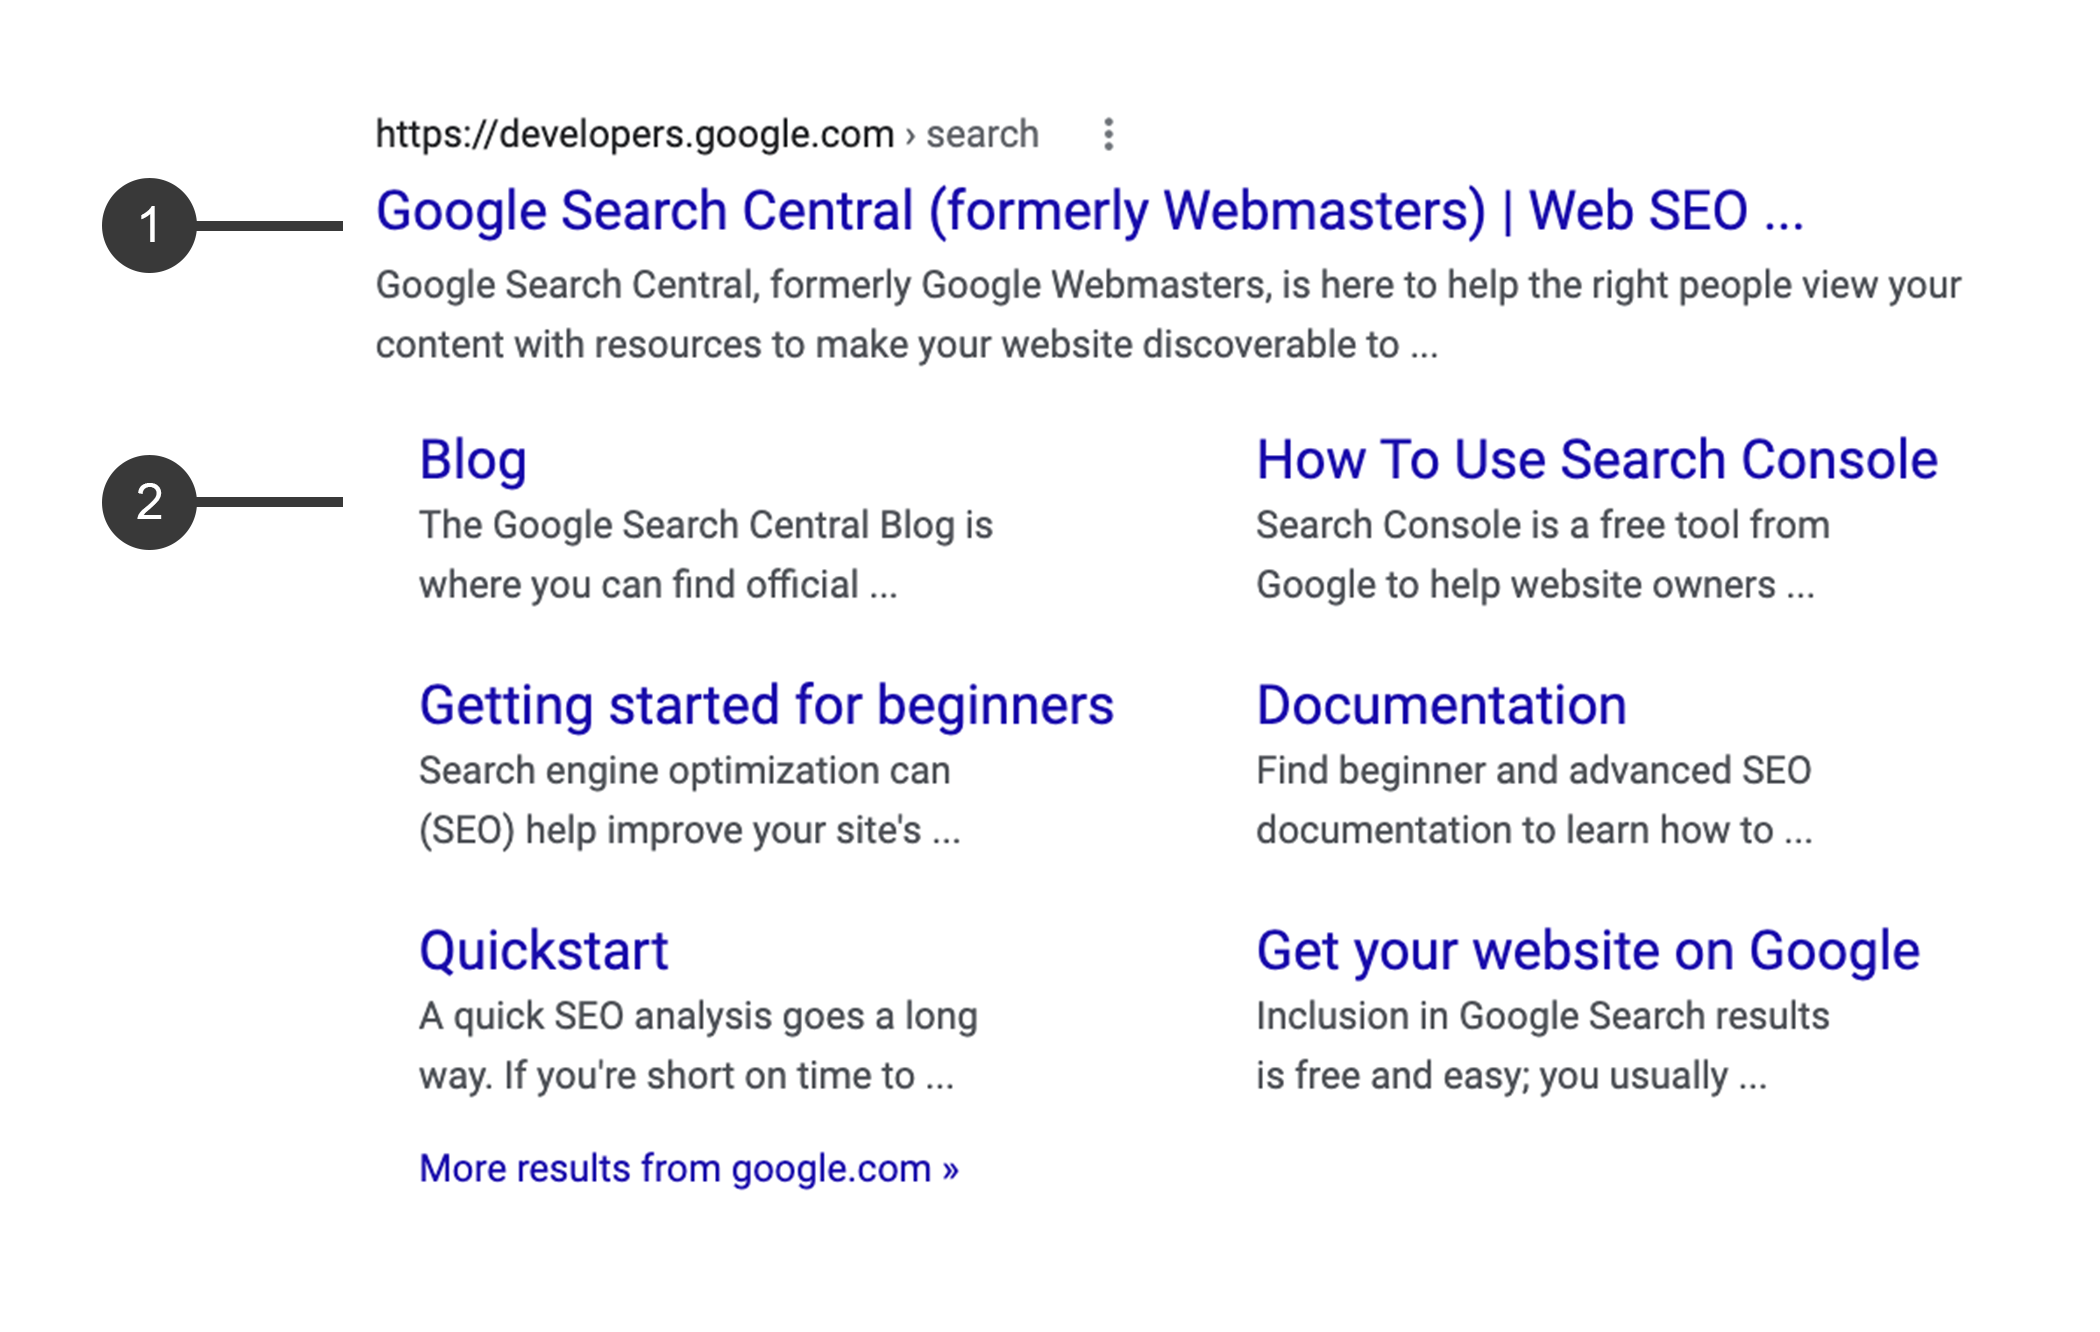This screenshot has height=1332, width=2100.
Task: Open the Google Search Central result title
Action: [x=1088, y=212]
